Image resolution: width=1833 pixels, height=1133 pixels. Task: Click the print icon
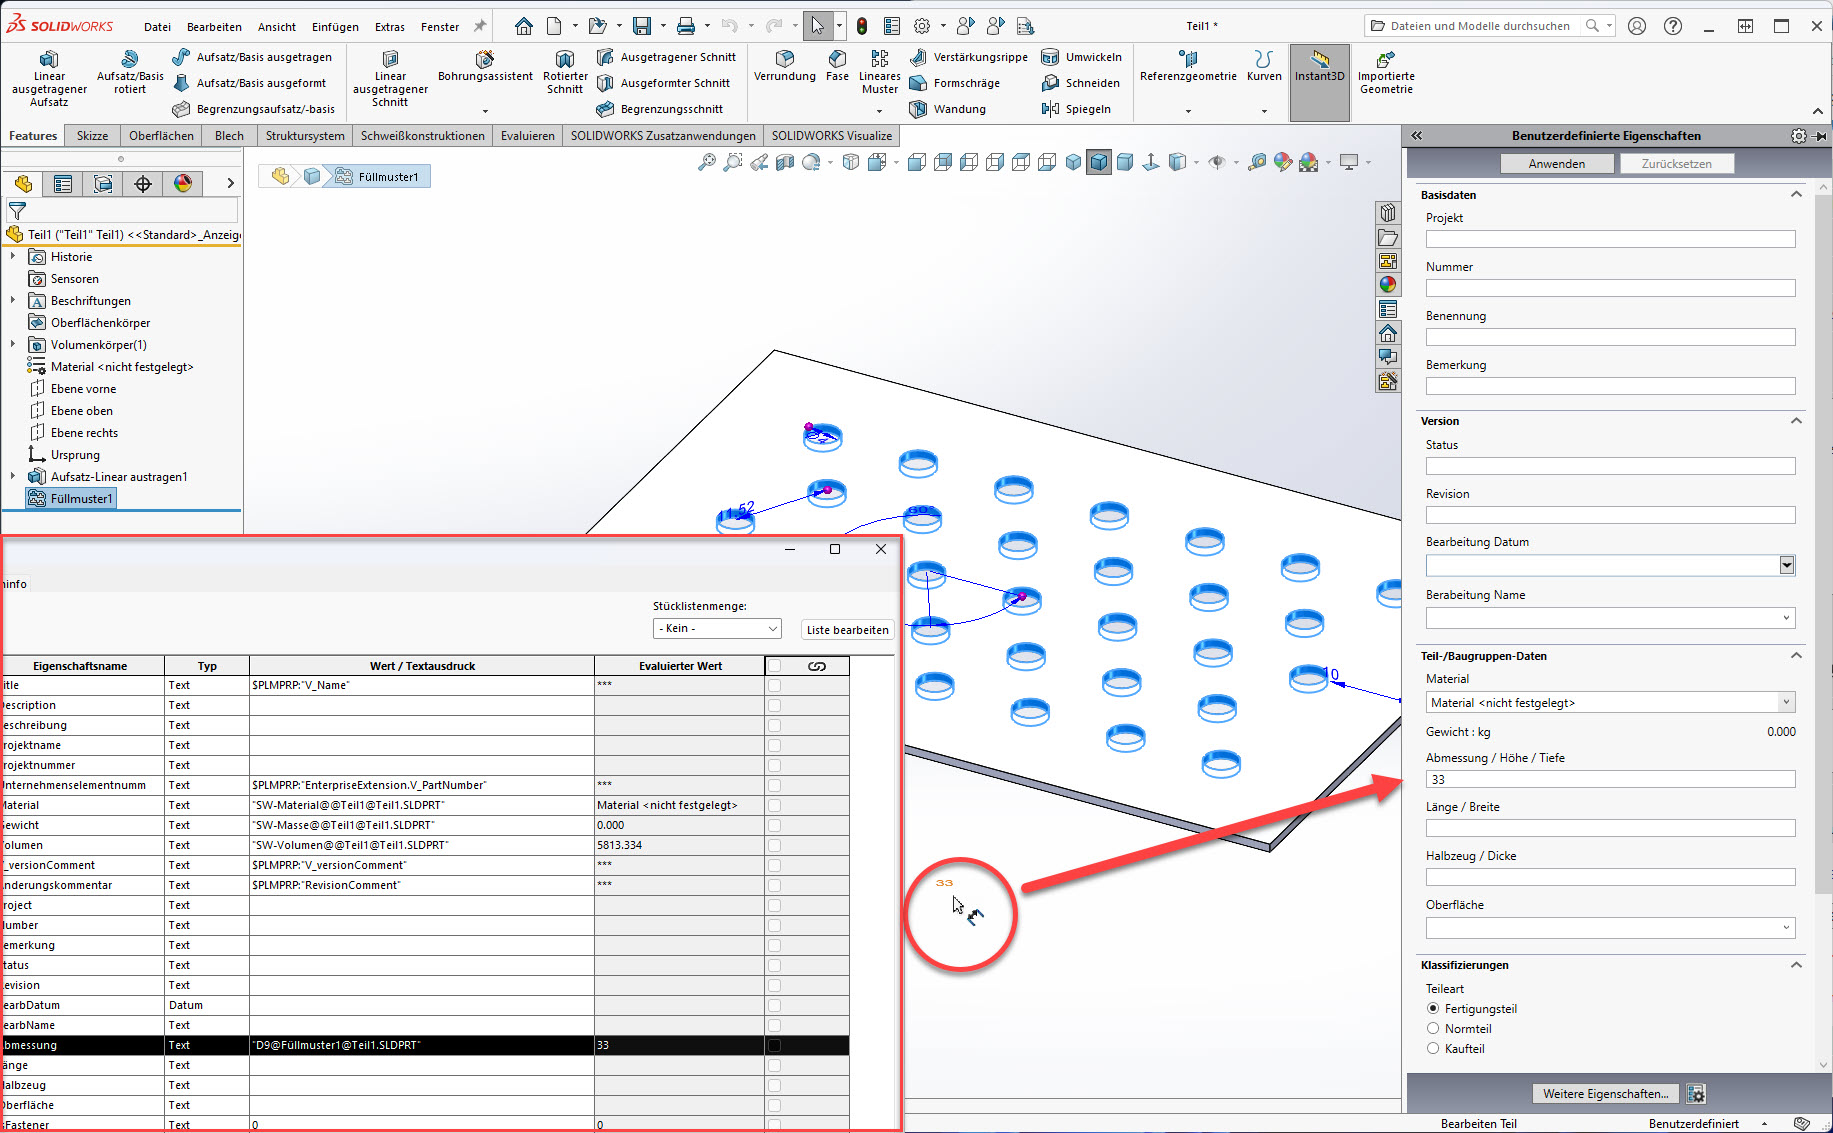coord(686,26)
